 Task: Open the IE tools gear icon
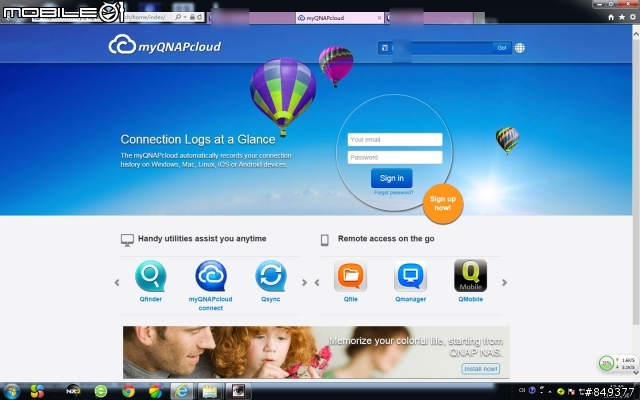point(633,17)
